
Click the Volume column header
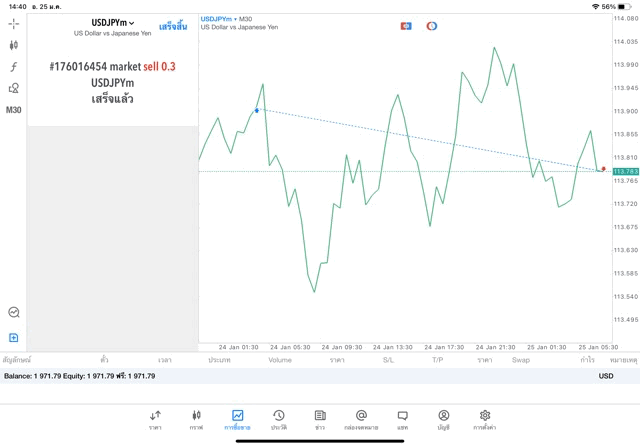pyautogui.click(x=280, y=359)
